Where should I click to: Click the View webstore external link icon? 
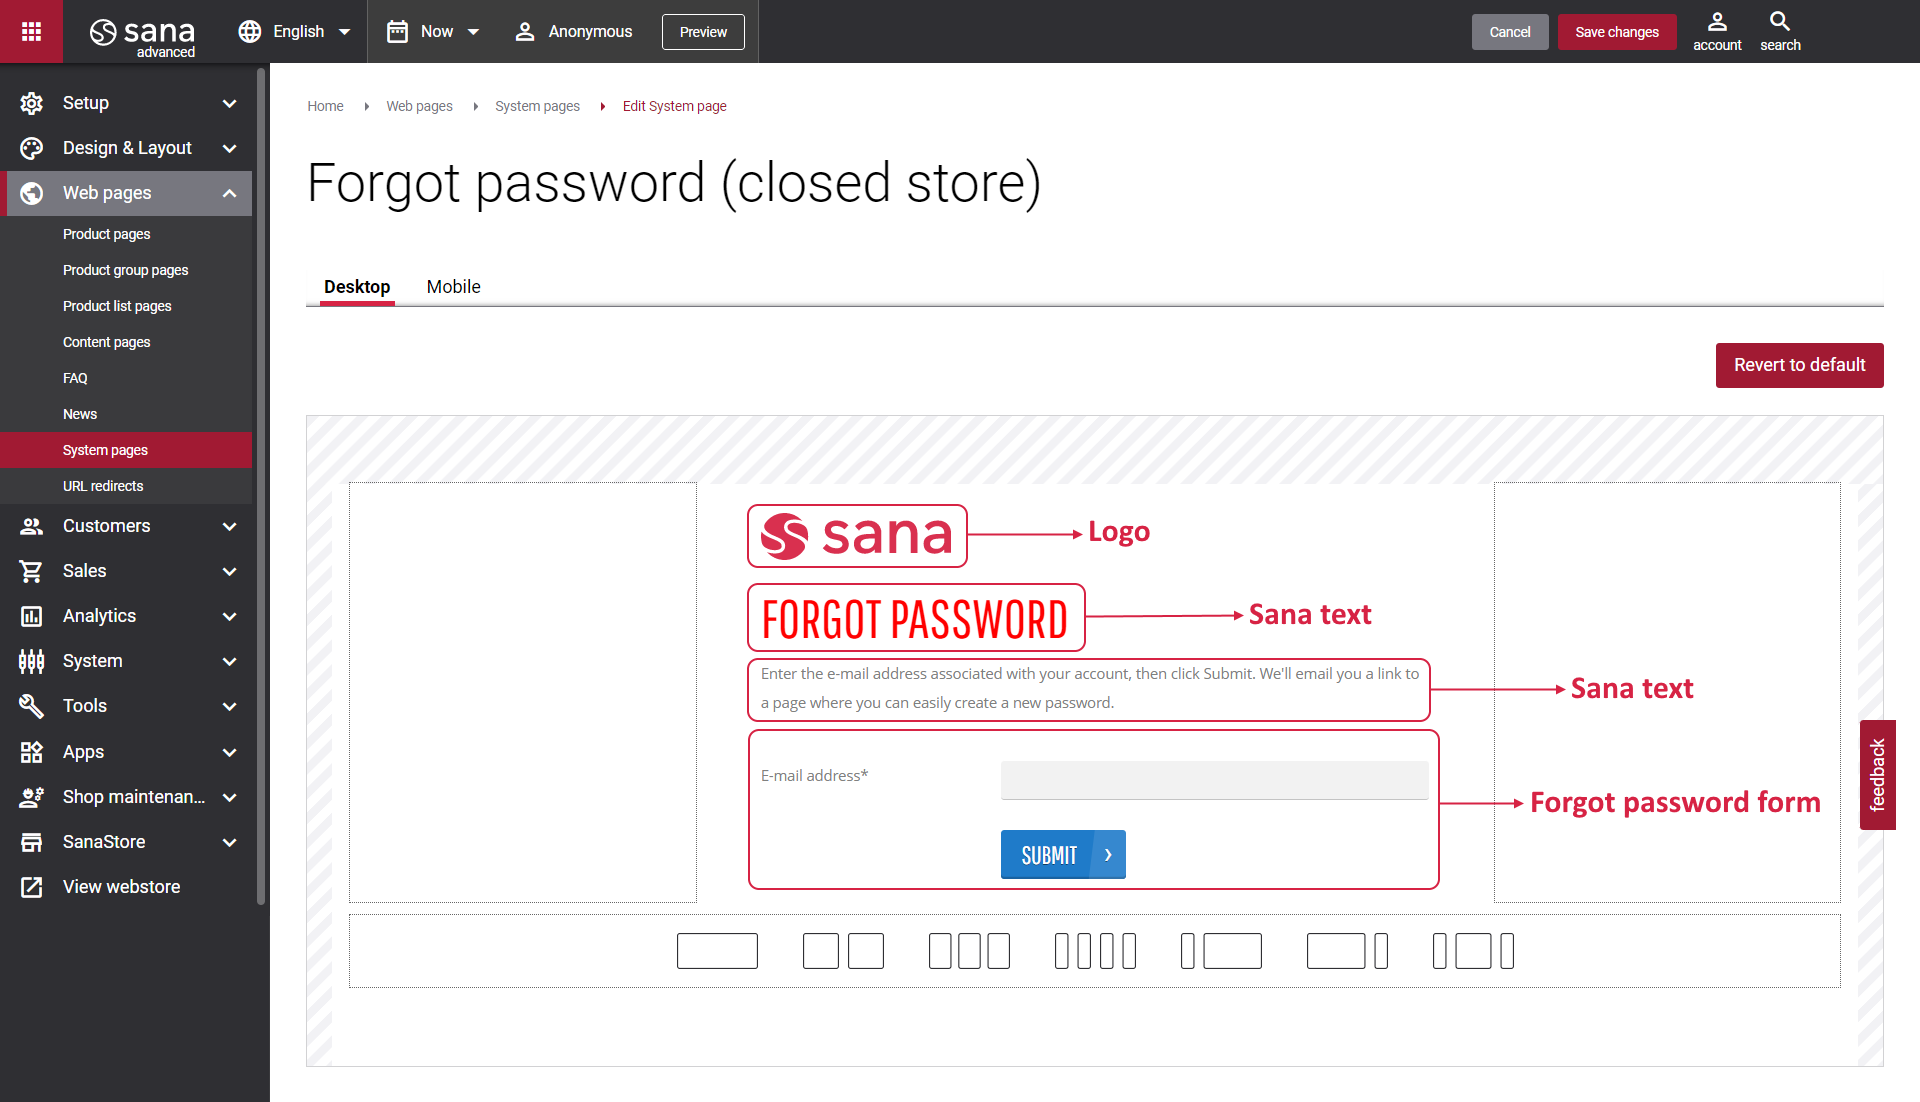[32, 887]
